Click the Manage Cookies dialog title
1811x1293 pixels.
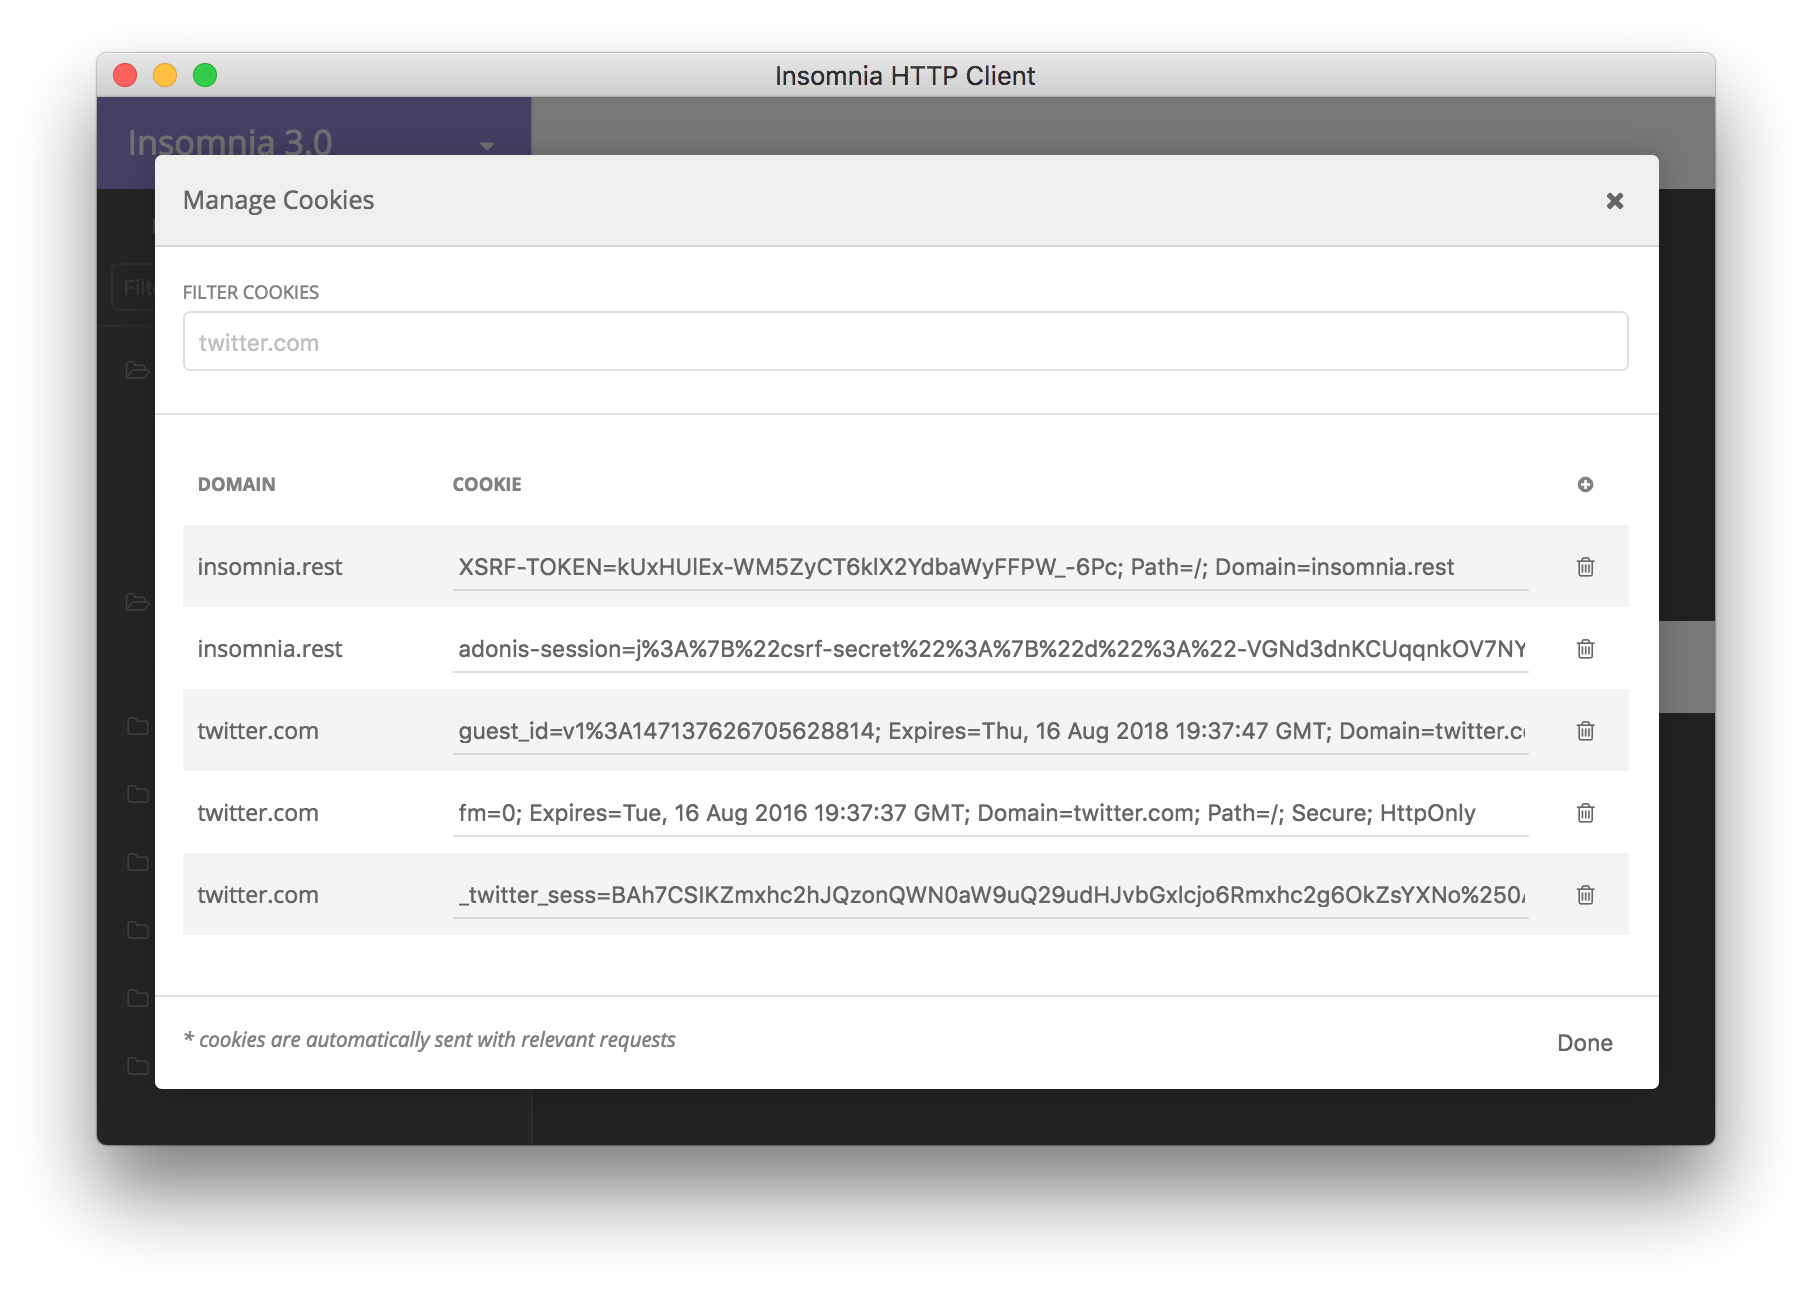[278, 200]
